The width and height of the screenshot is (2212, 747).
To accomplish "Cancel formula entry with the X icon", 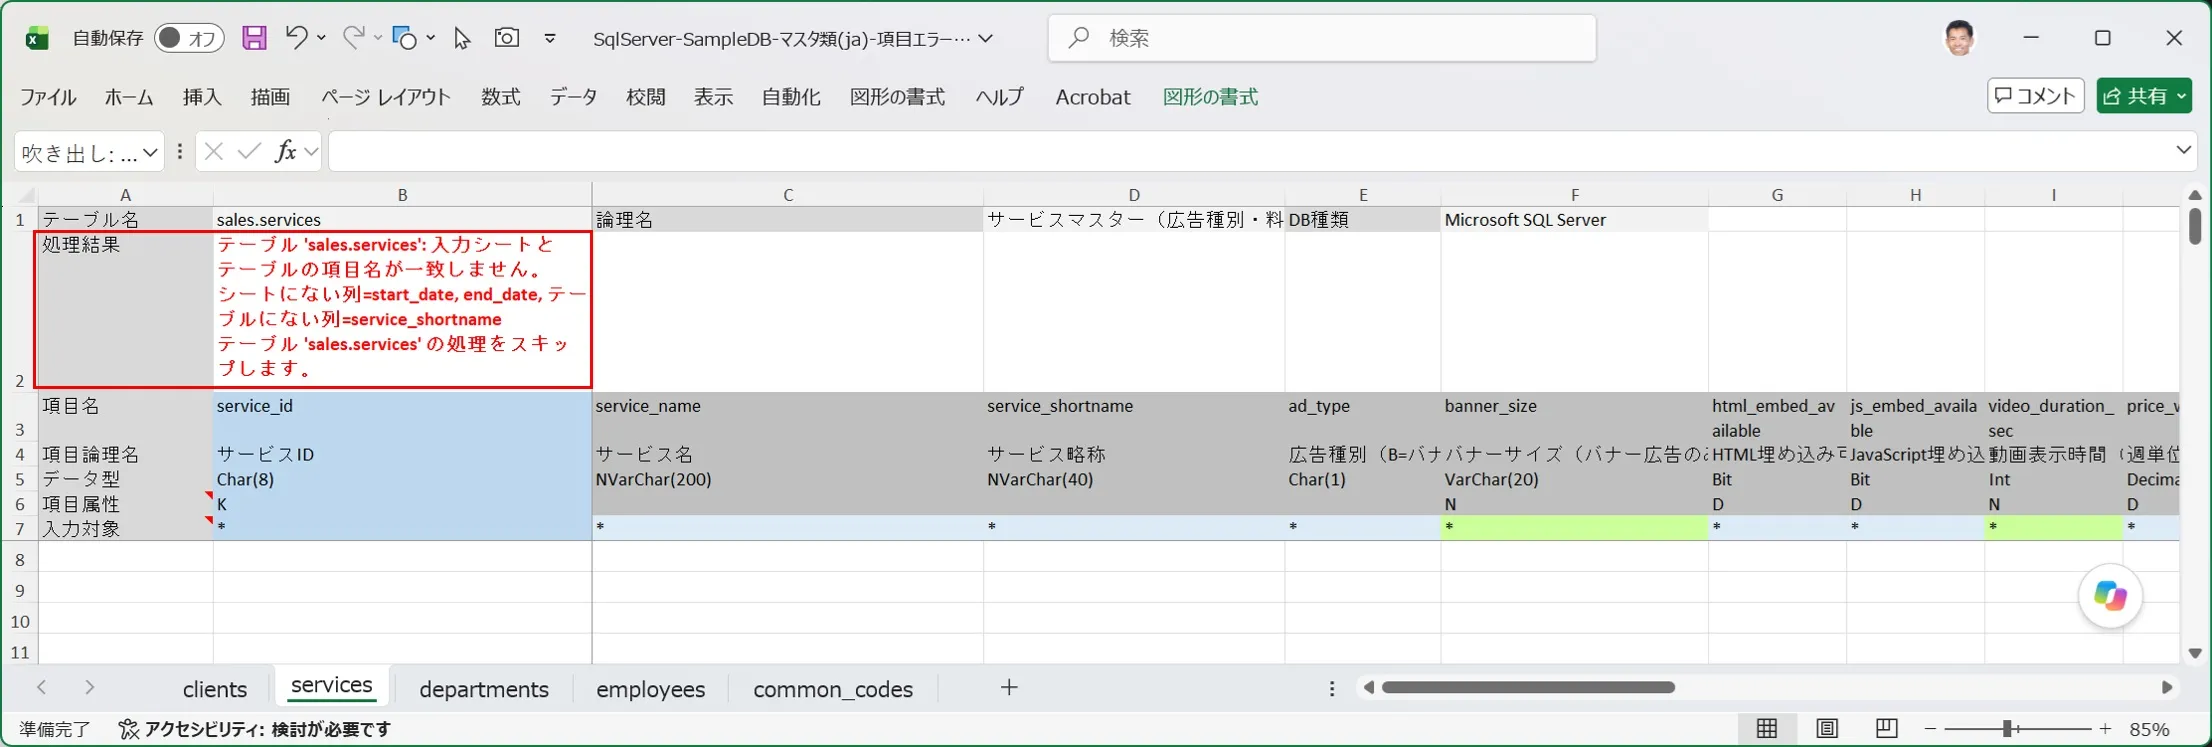I will point(213,151).
